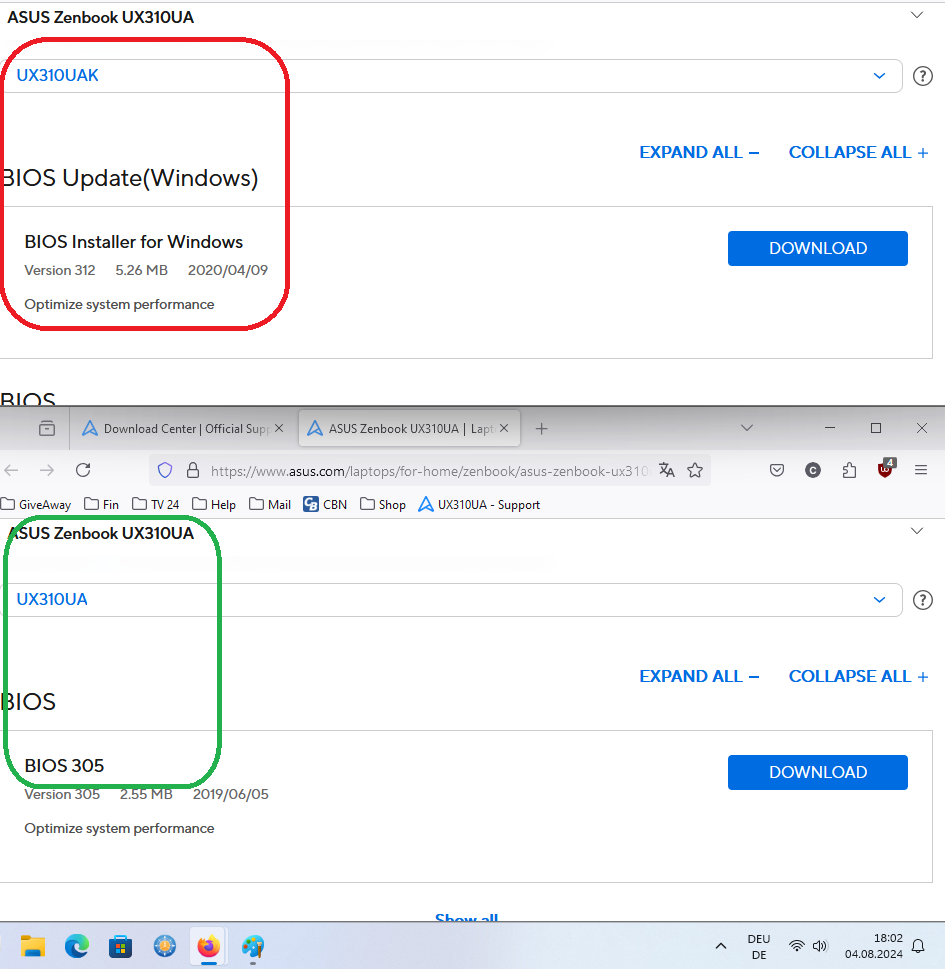
Task: Show help for the UX310UA model selector
Action: pos(923,599)
